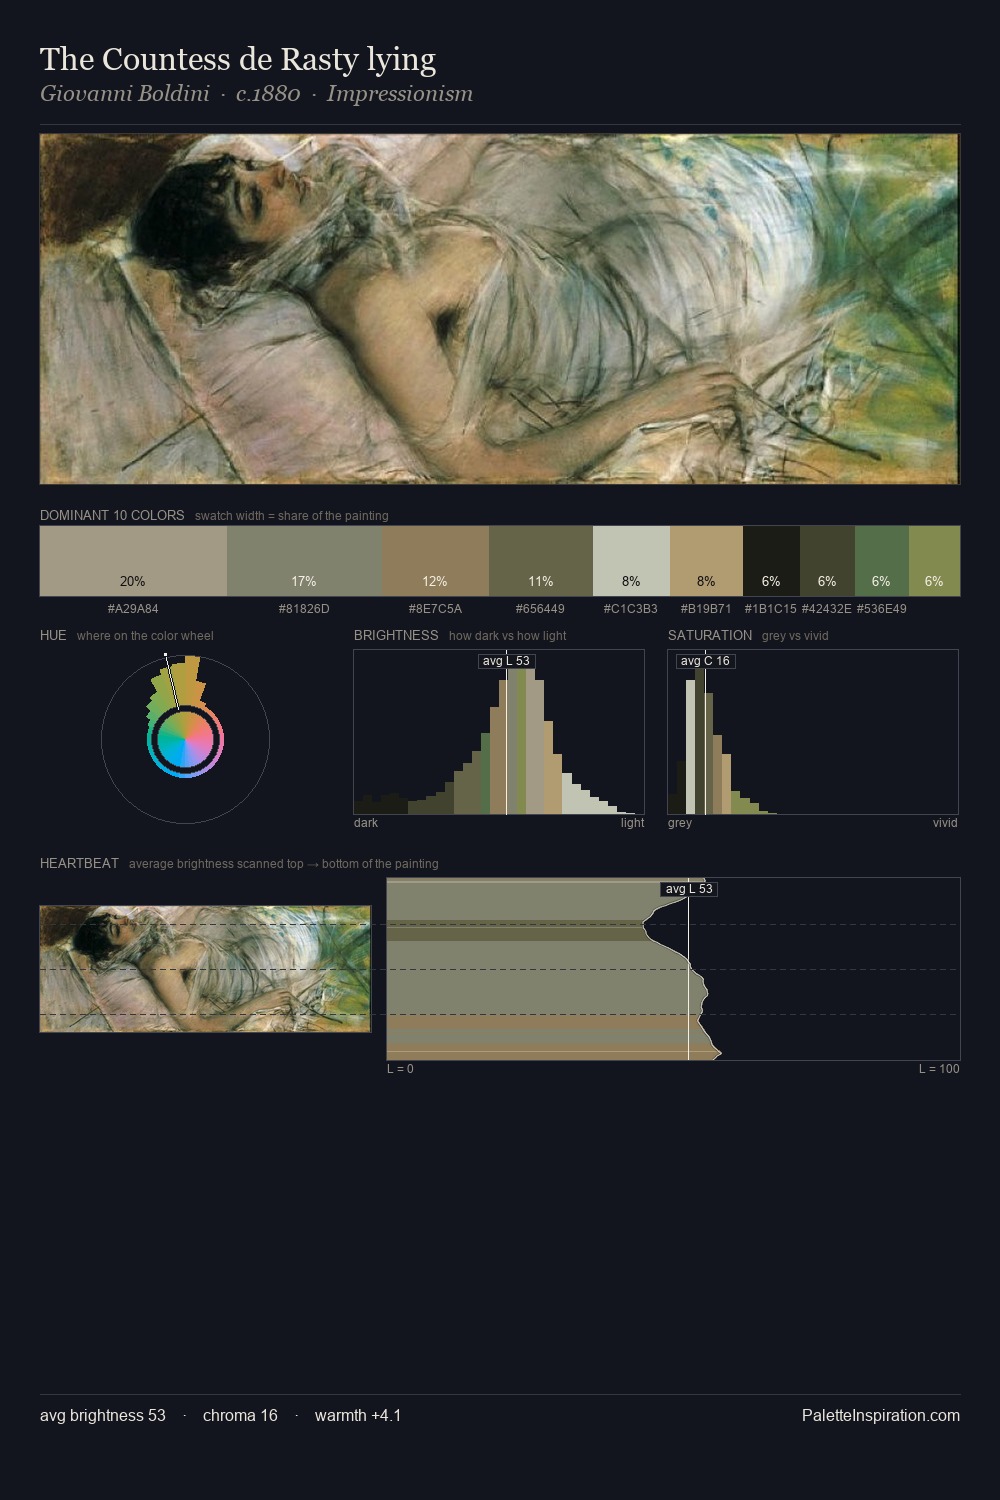Pick the light olive green 6% swatch without hex label
1000x1500 pixels.
934,560
